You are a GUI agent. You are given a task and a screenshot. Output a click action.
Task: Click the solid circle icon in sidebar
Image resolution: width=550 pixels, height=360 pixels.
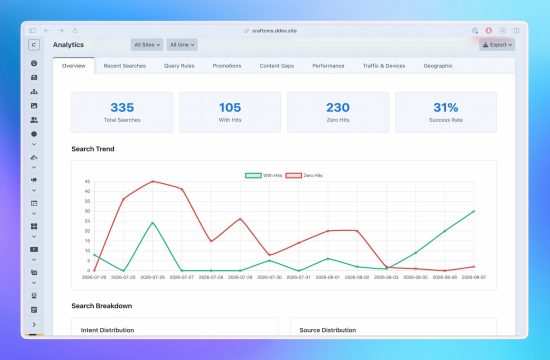(x=34, y=134)
